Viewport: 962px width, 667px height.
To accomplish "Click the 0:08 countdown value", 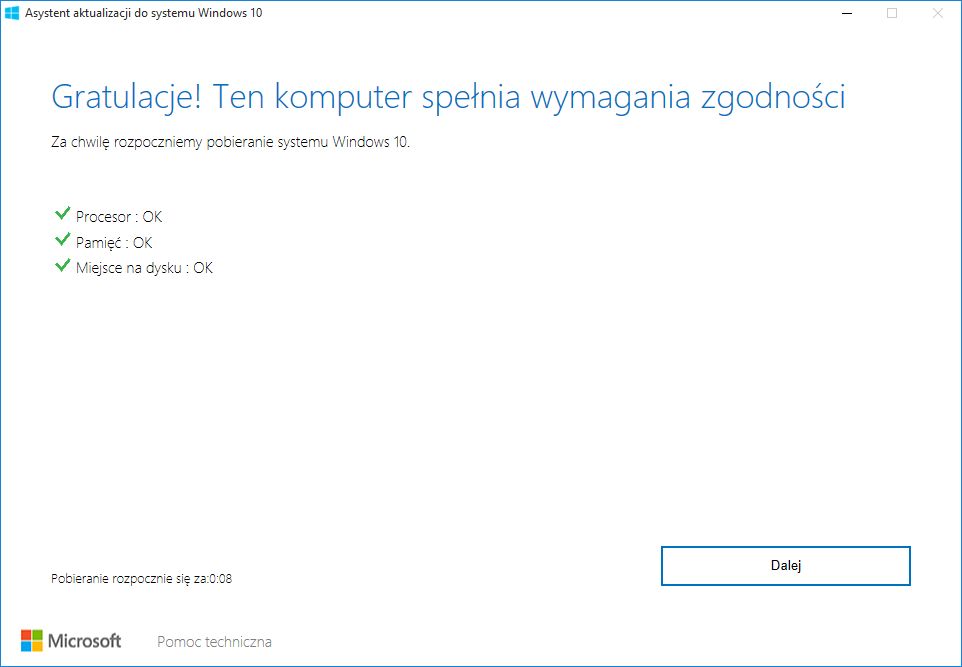I will [221, 579].
